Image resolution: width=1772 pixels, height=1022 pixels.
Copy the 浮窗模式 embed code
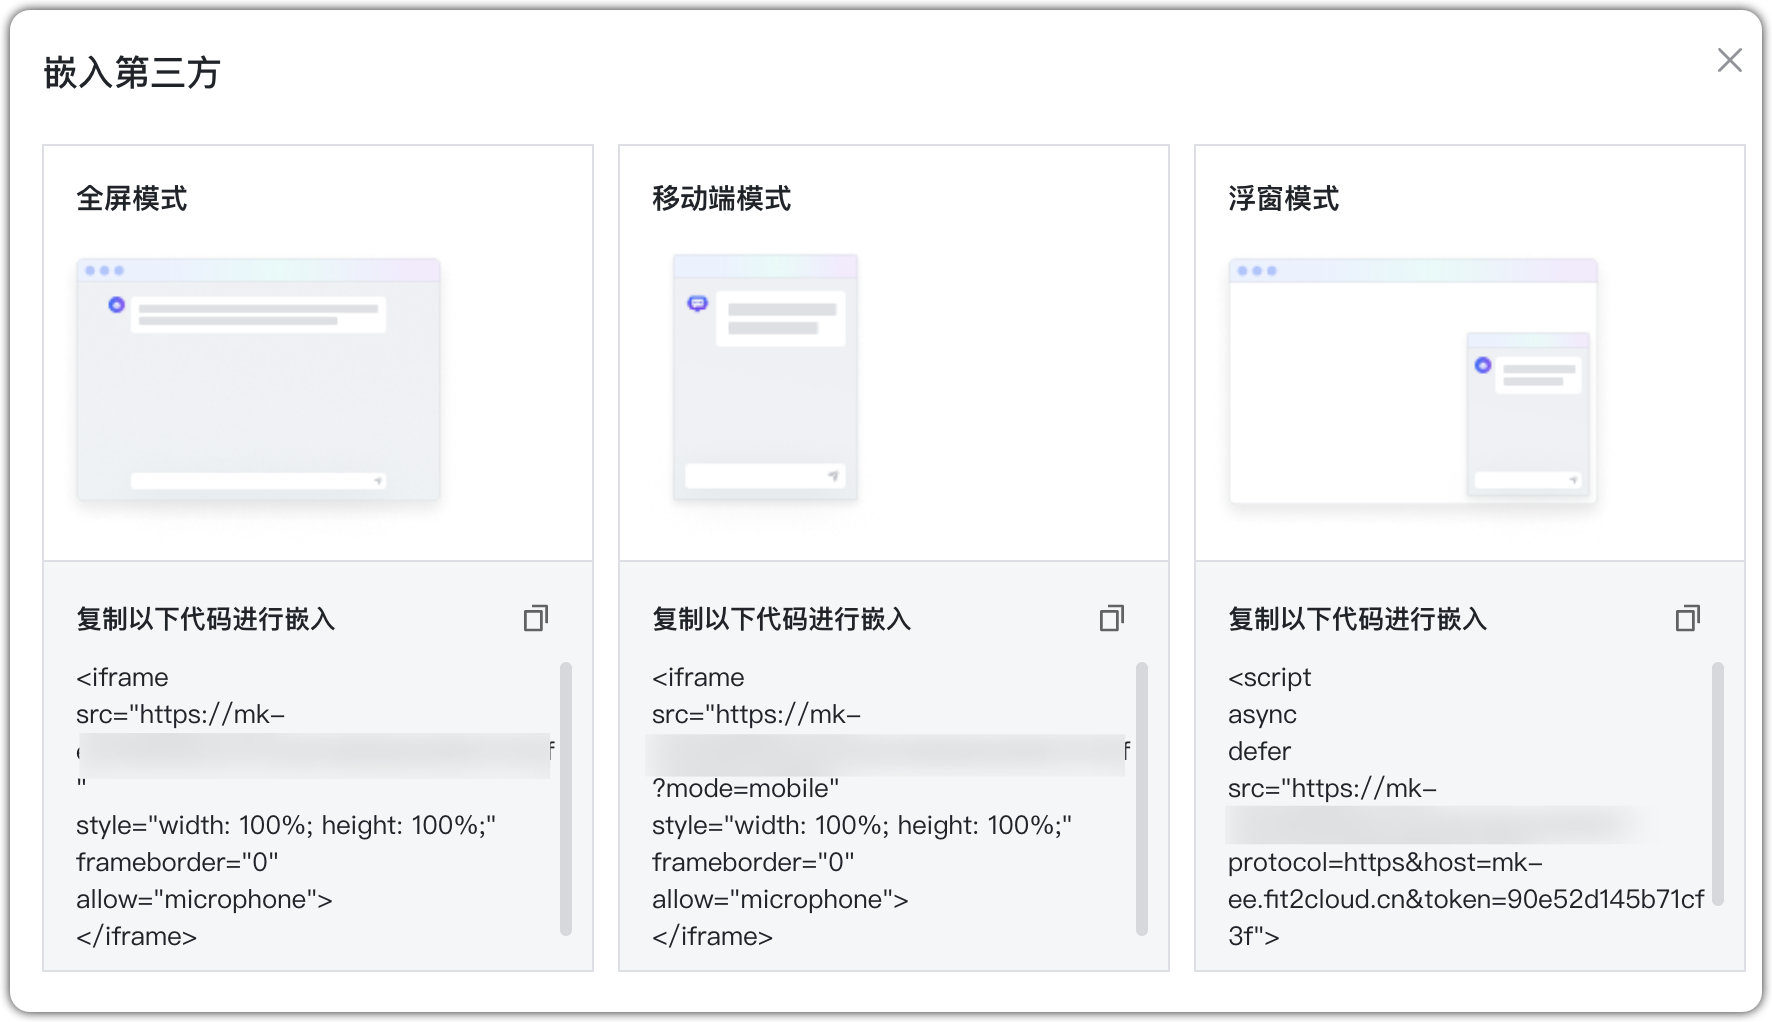(1687, 618)
